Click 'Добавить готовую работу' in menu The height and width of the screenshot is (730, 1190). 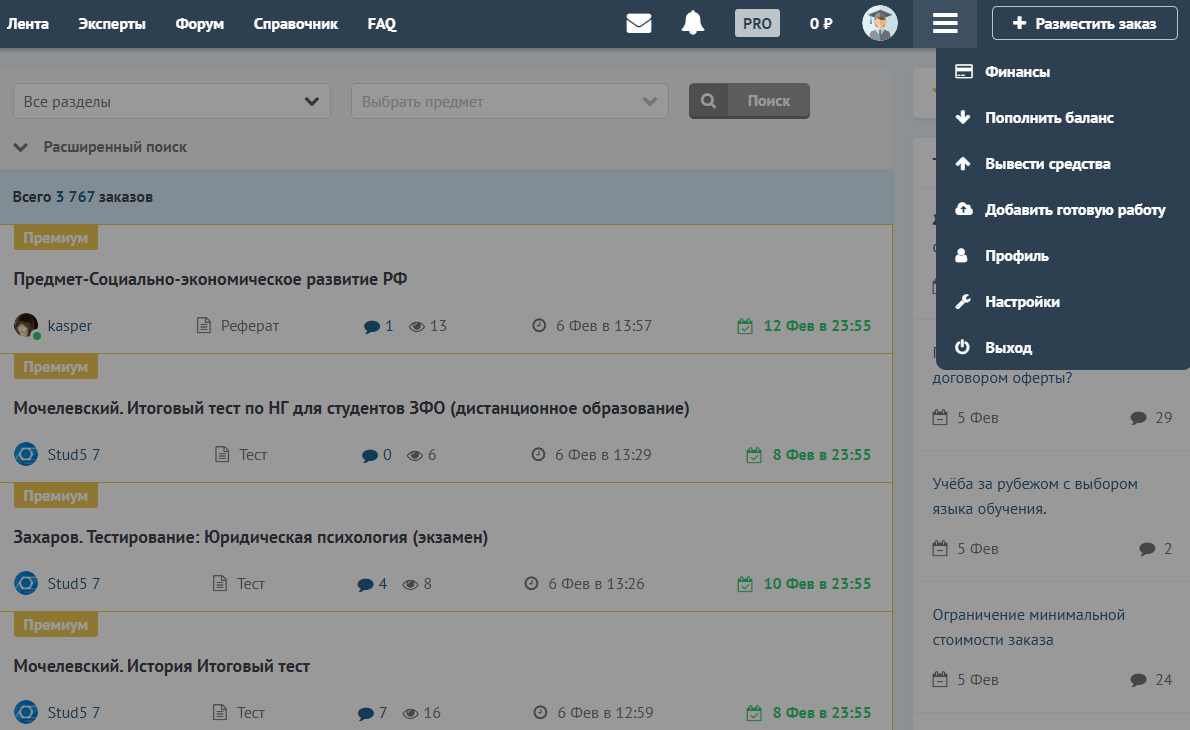point(1074,210)
